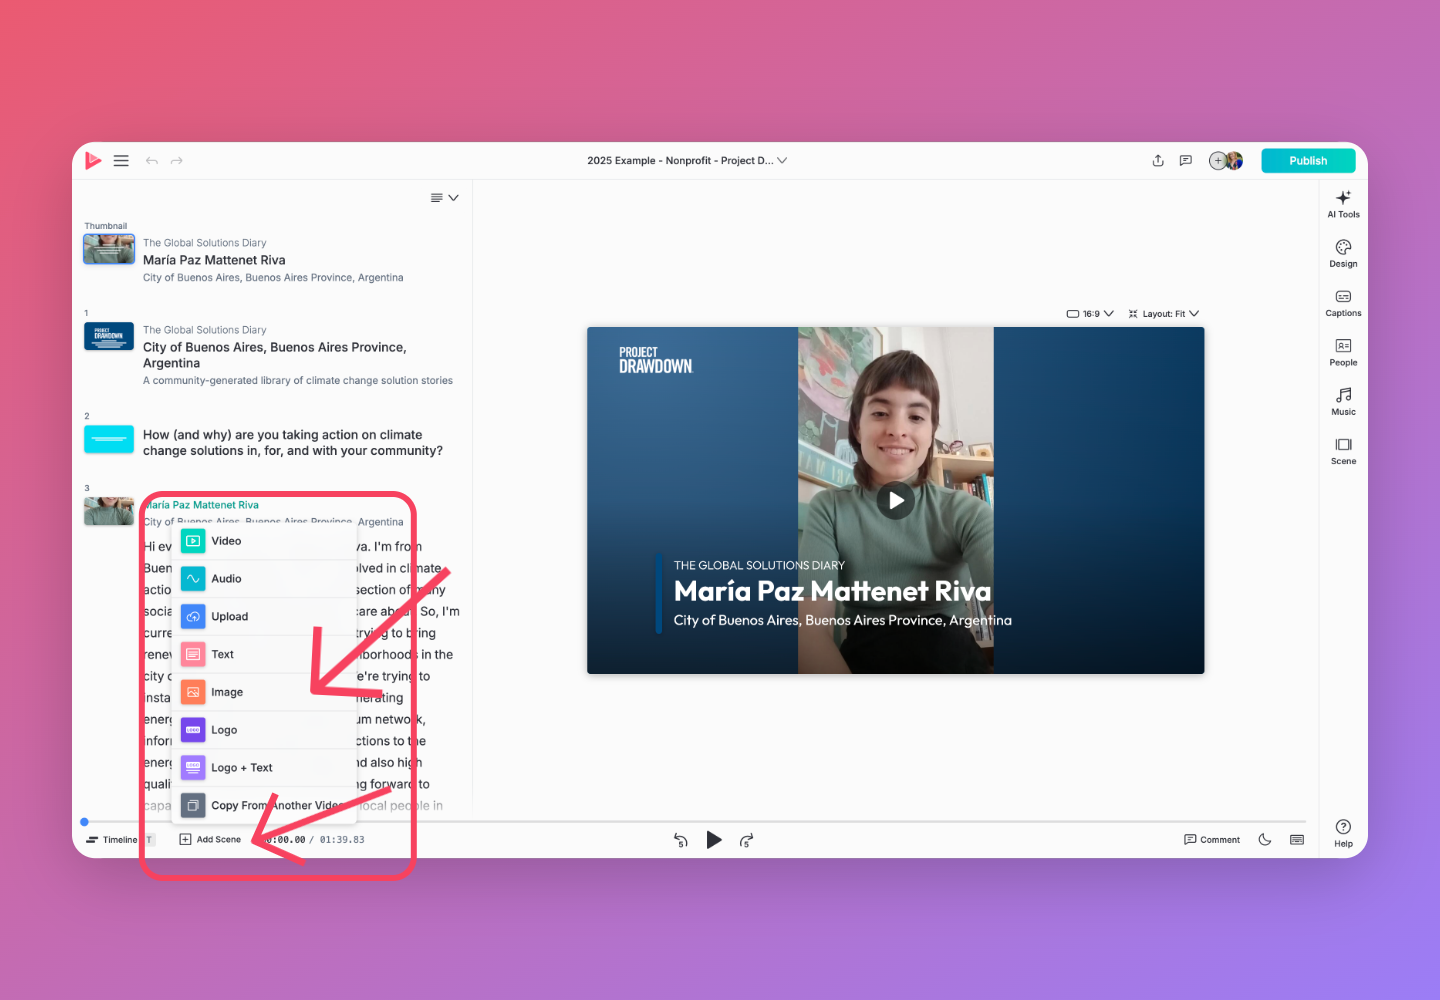Viewport: 1440px width, 1000px height.
Task: Open the hamburger main menu
Action: click(x=121, y=160)
